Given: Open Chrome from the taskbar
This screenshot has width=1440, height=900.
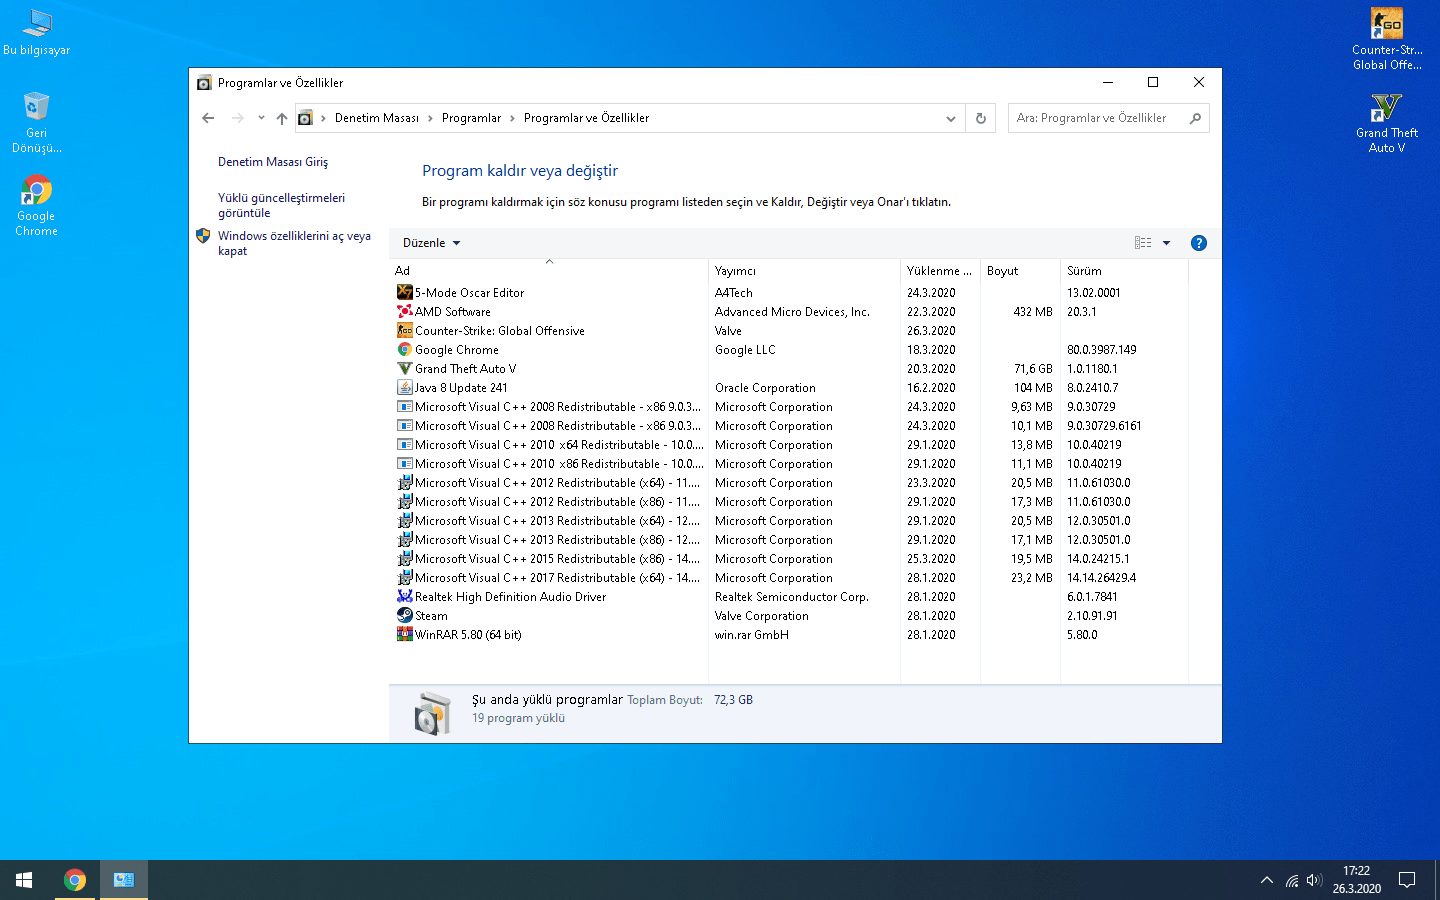Looking at the screenshot, I should pos(75,880).
